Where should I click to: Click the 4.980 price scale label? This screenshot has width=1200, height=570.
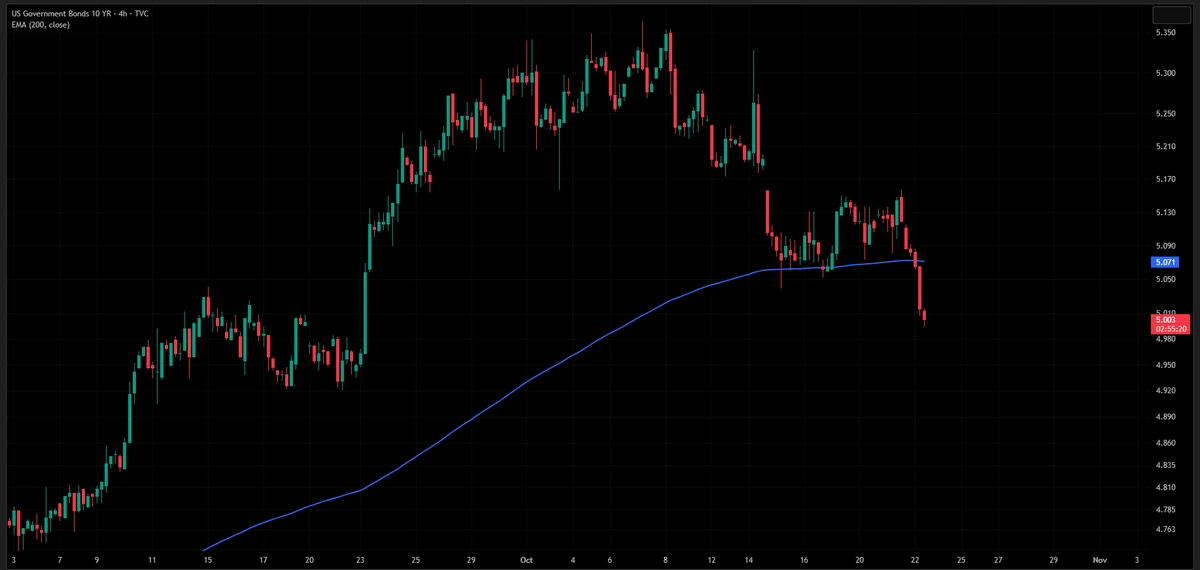1165,339
